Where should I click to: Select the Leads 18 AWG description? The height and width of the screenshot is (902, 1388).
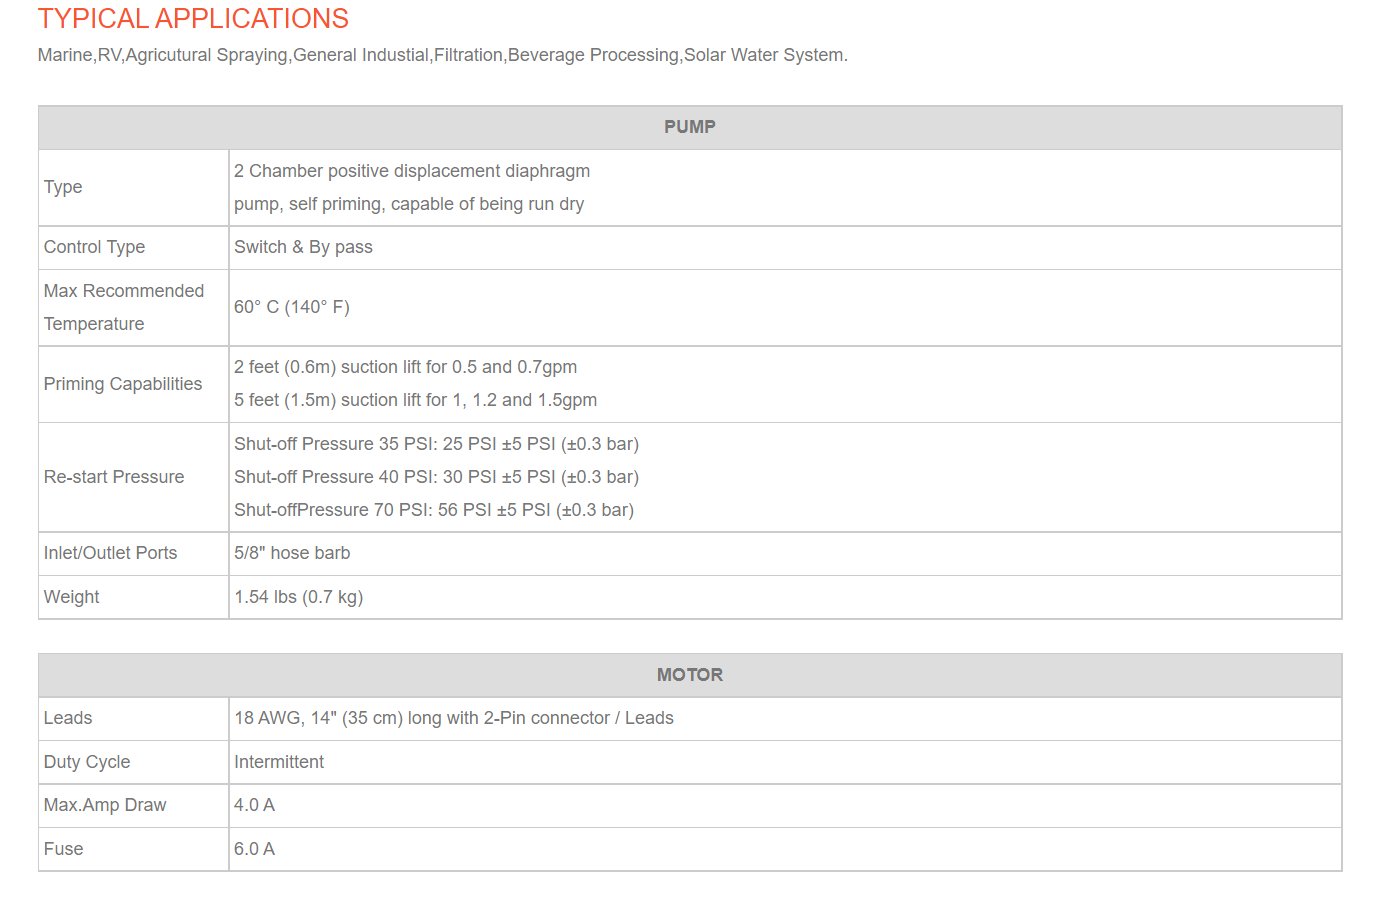454,718
